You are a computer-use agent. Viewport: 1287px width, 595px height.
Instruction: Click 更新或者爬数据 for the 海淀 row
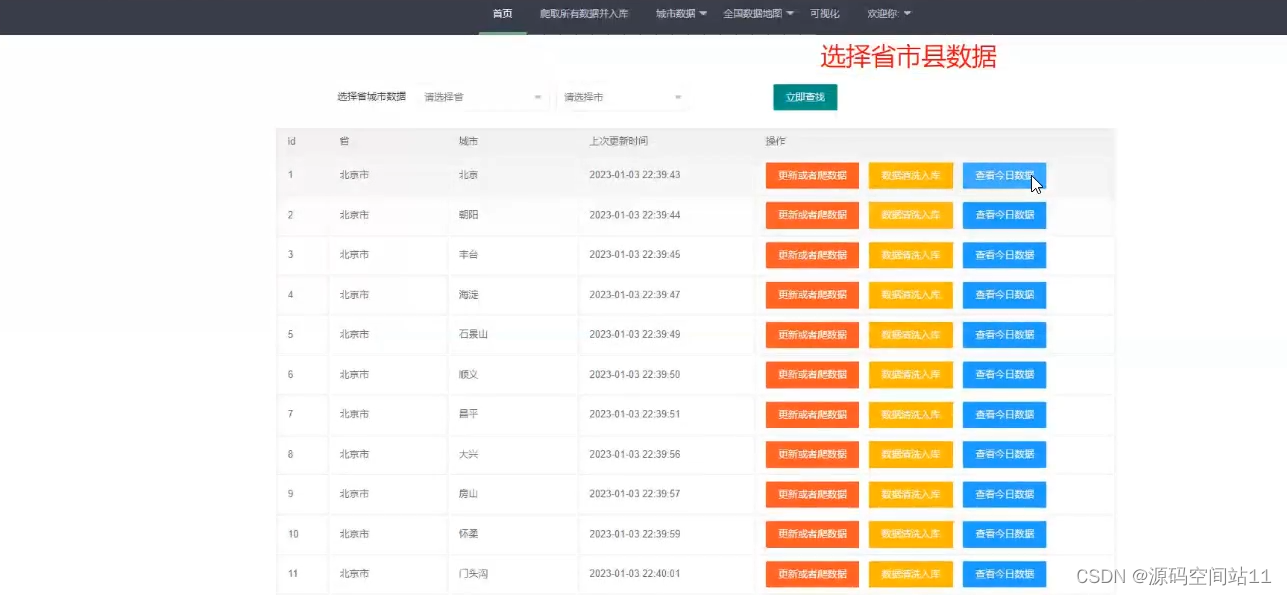[x=812, y=295]
